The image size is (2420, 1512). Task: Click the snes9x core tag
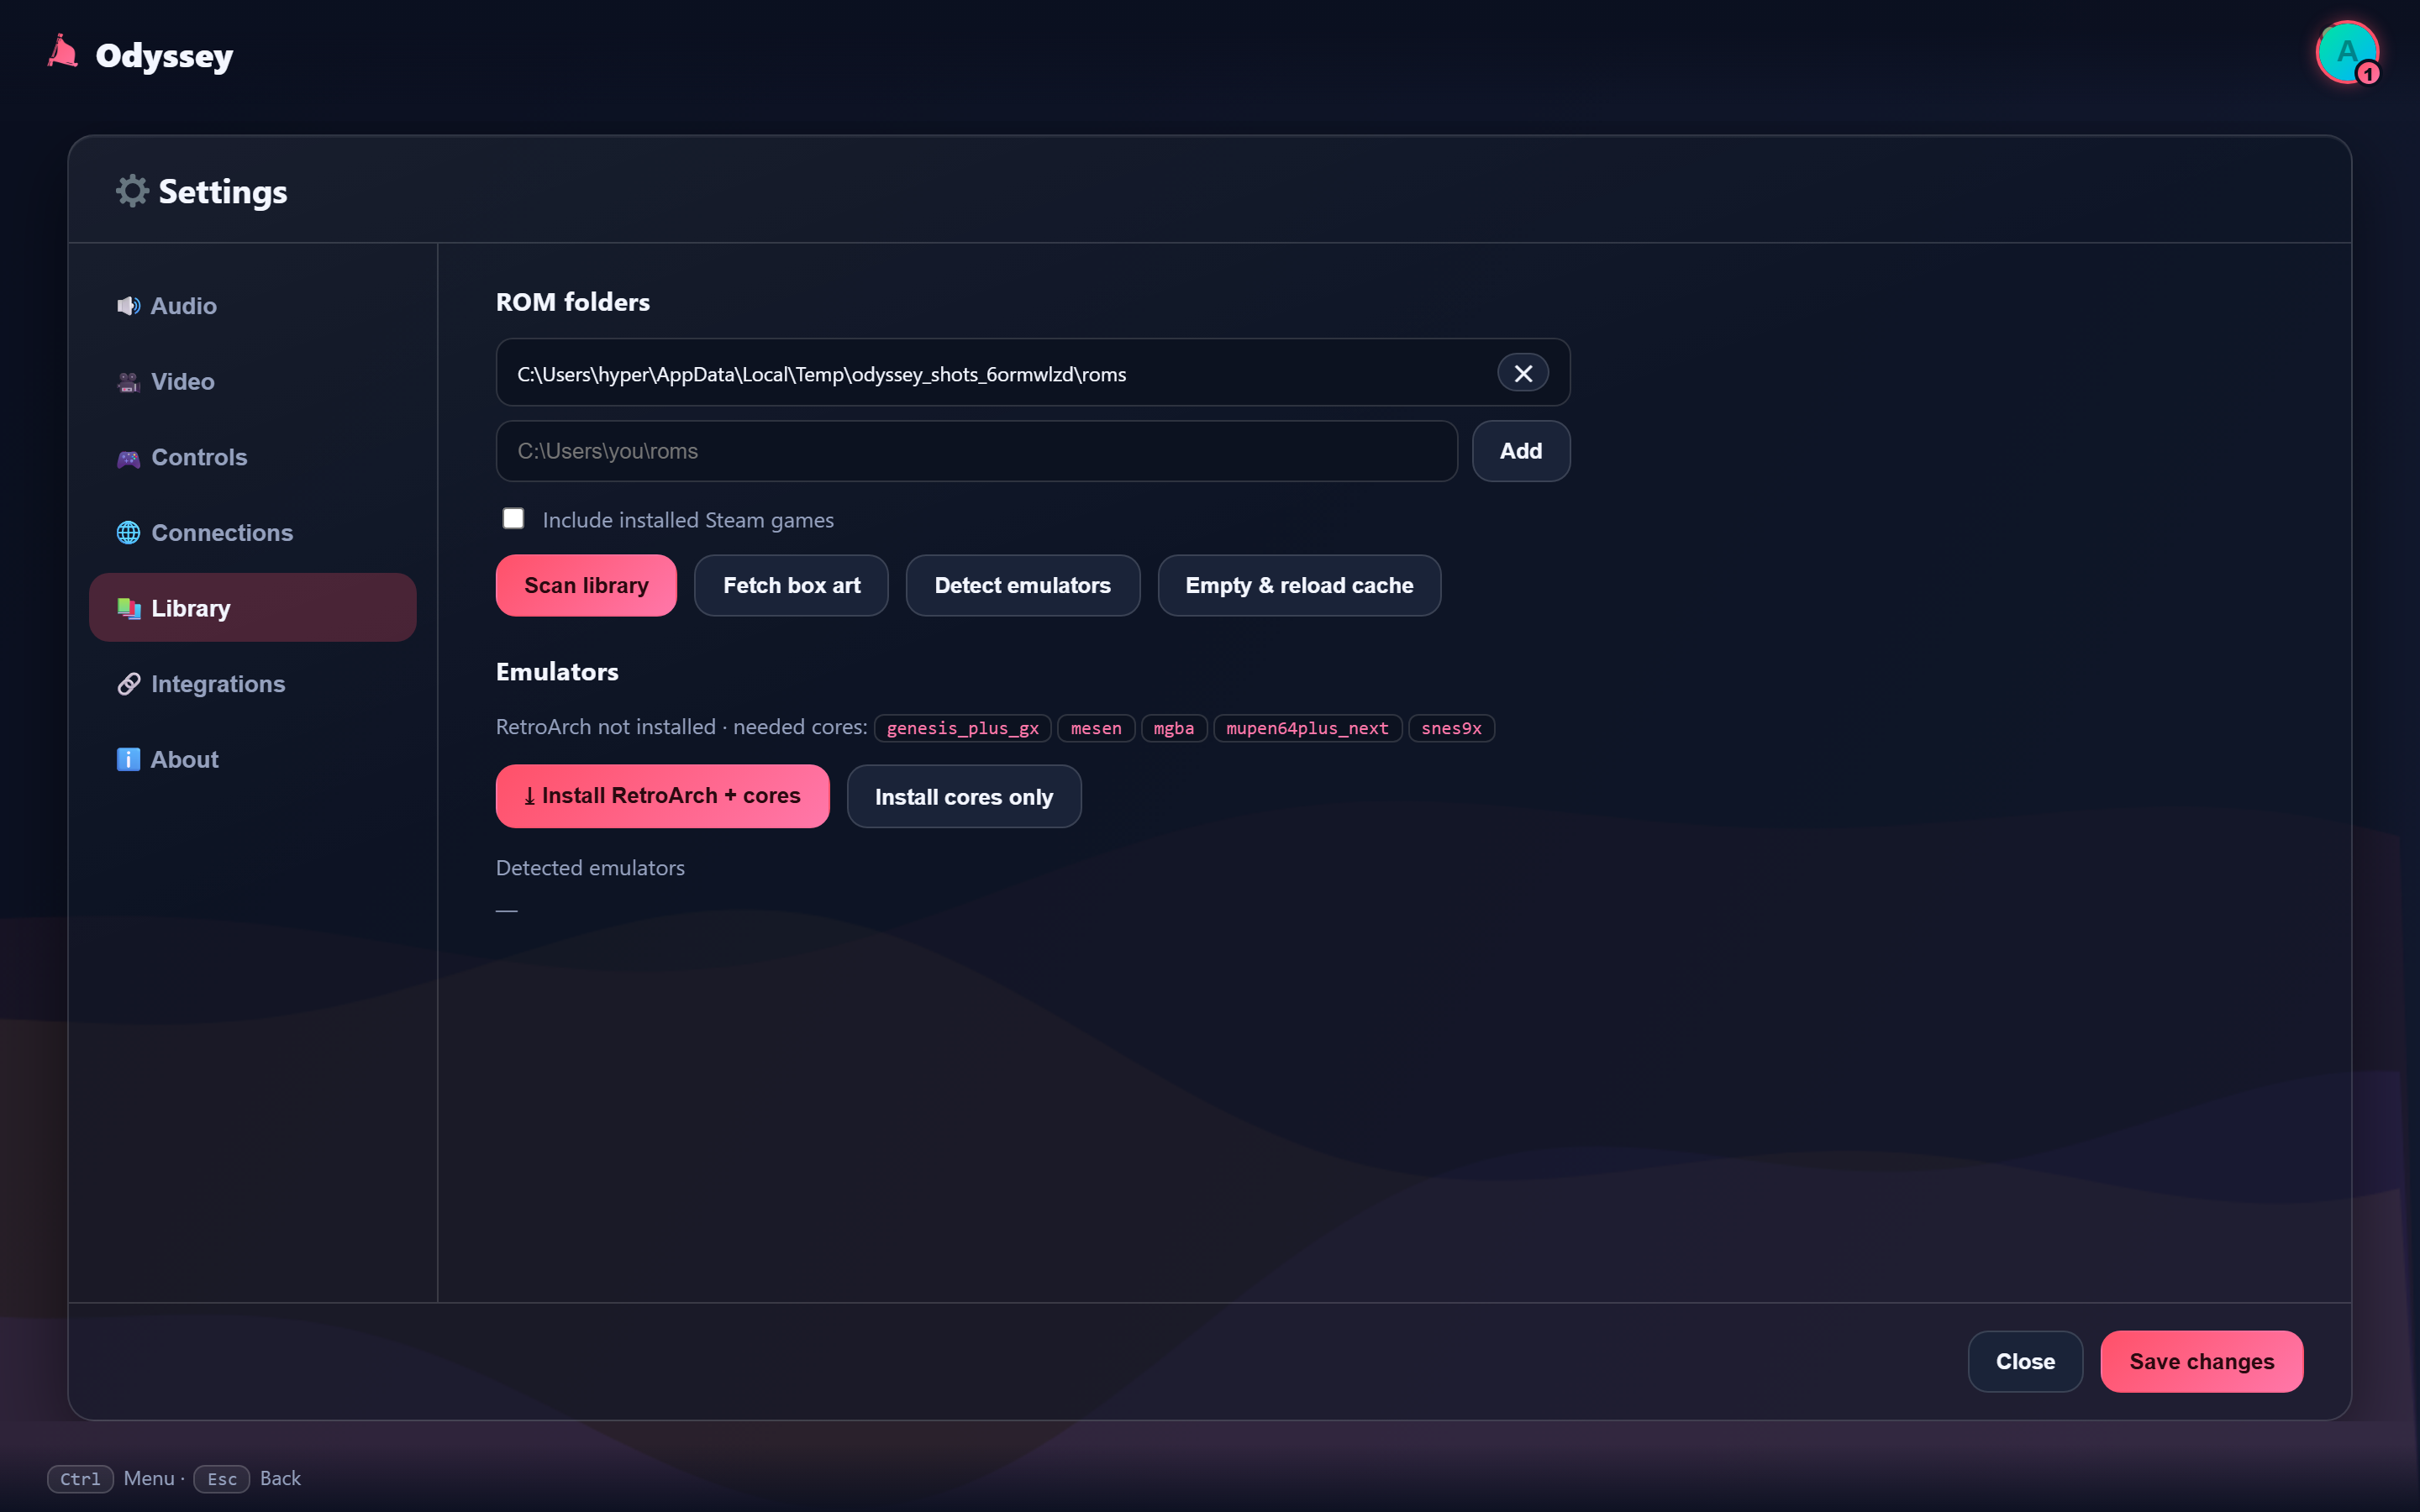coord(1451,728)
